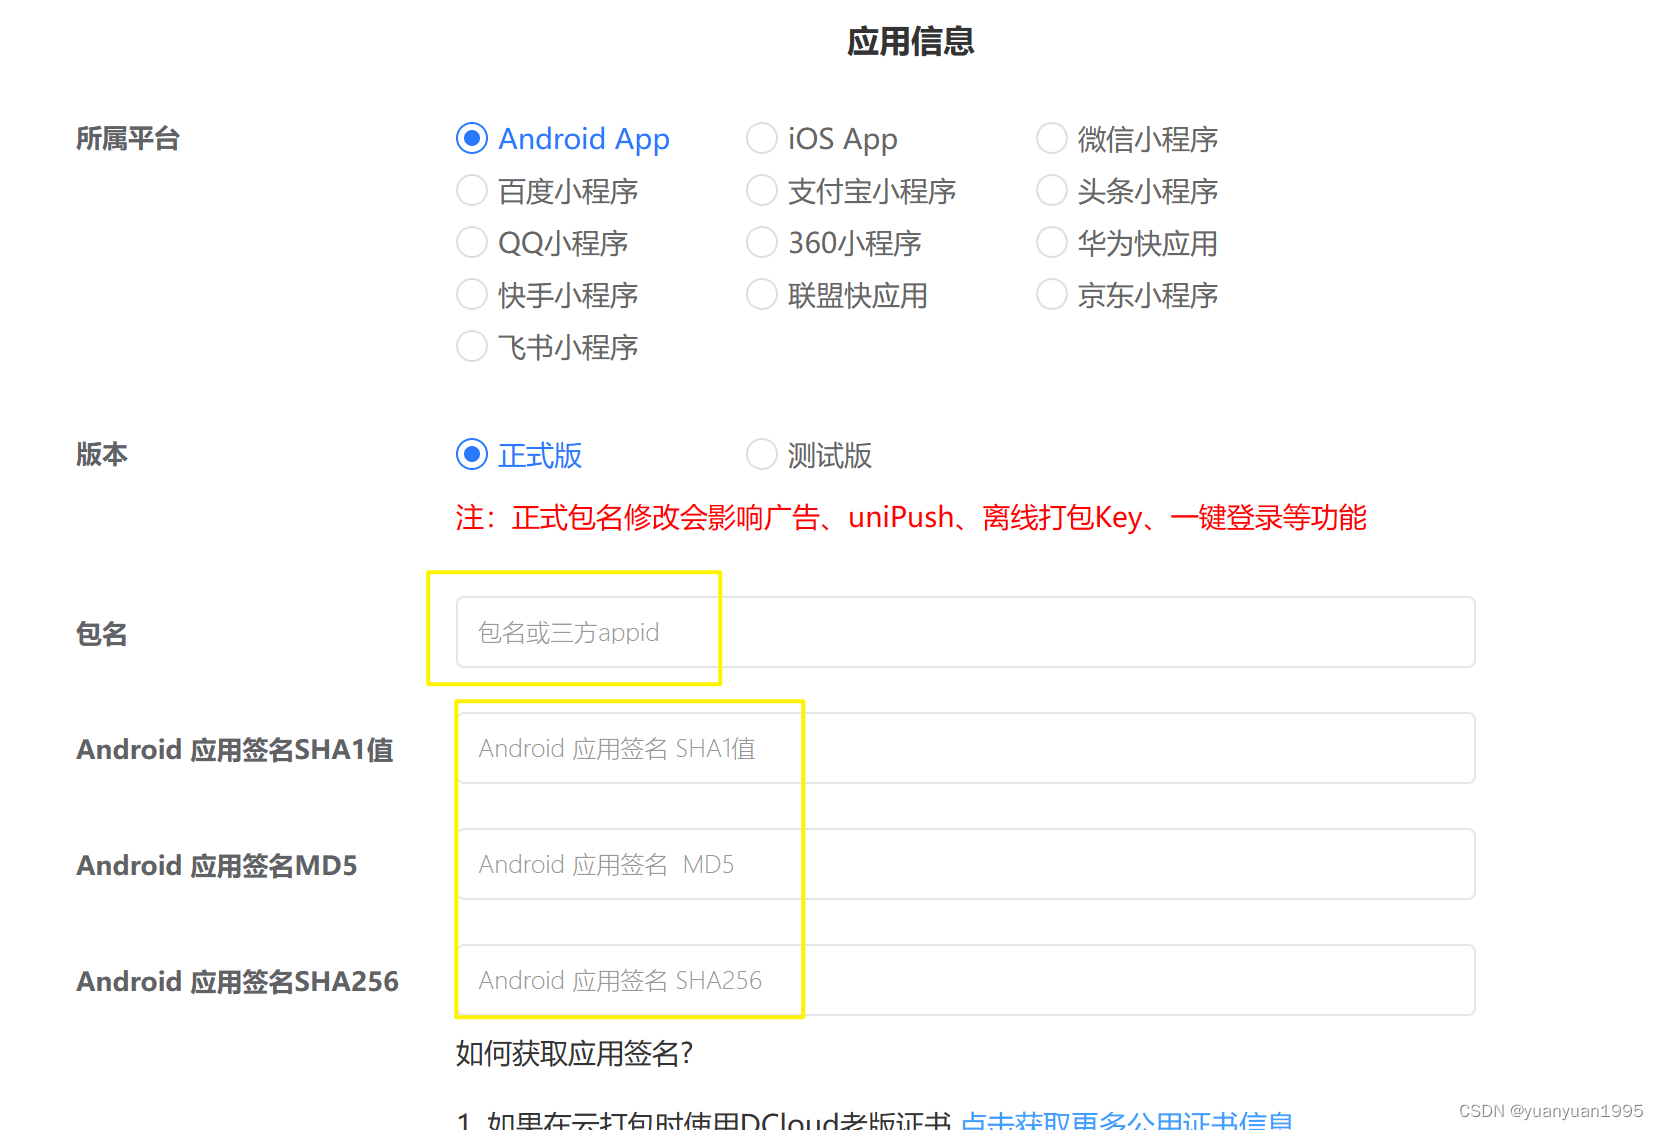
Task: Click the Android 应用签名 SHA1值 input
Action: [965, 748]
